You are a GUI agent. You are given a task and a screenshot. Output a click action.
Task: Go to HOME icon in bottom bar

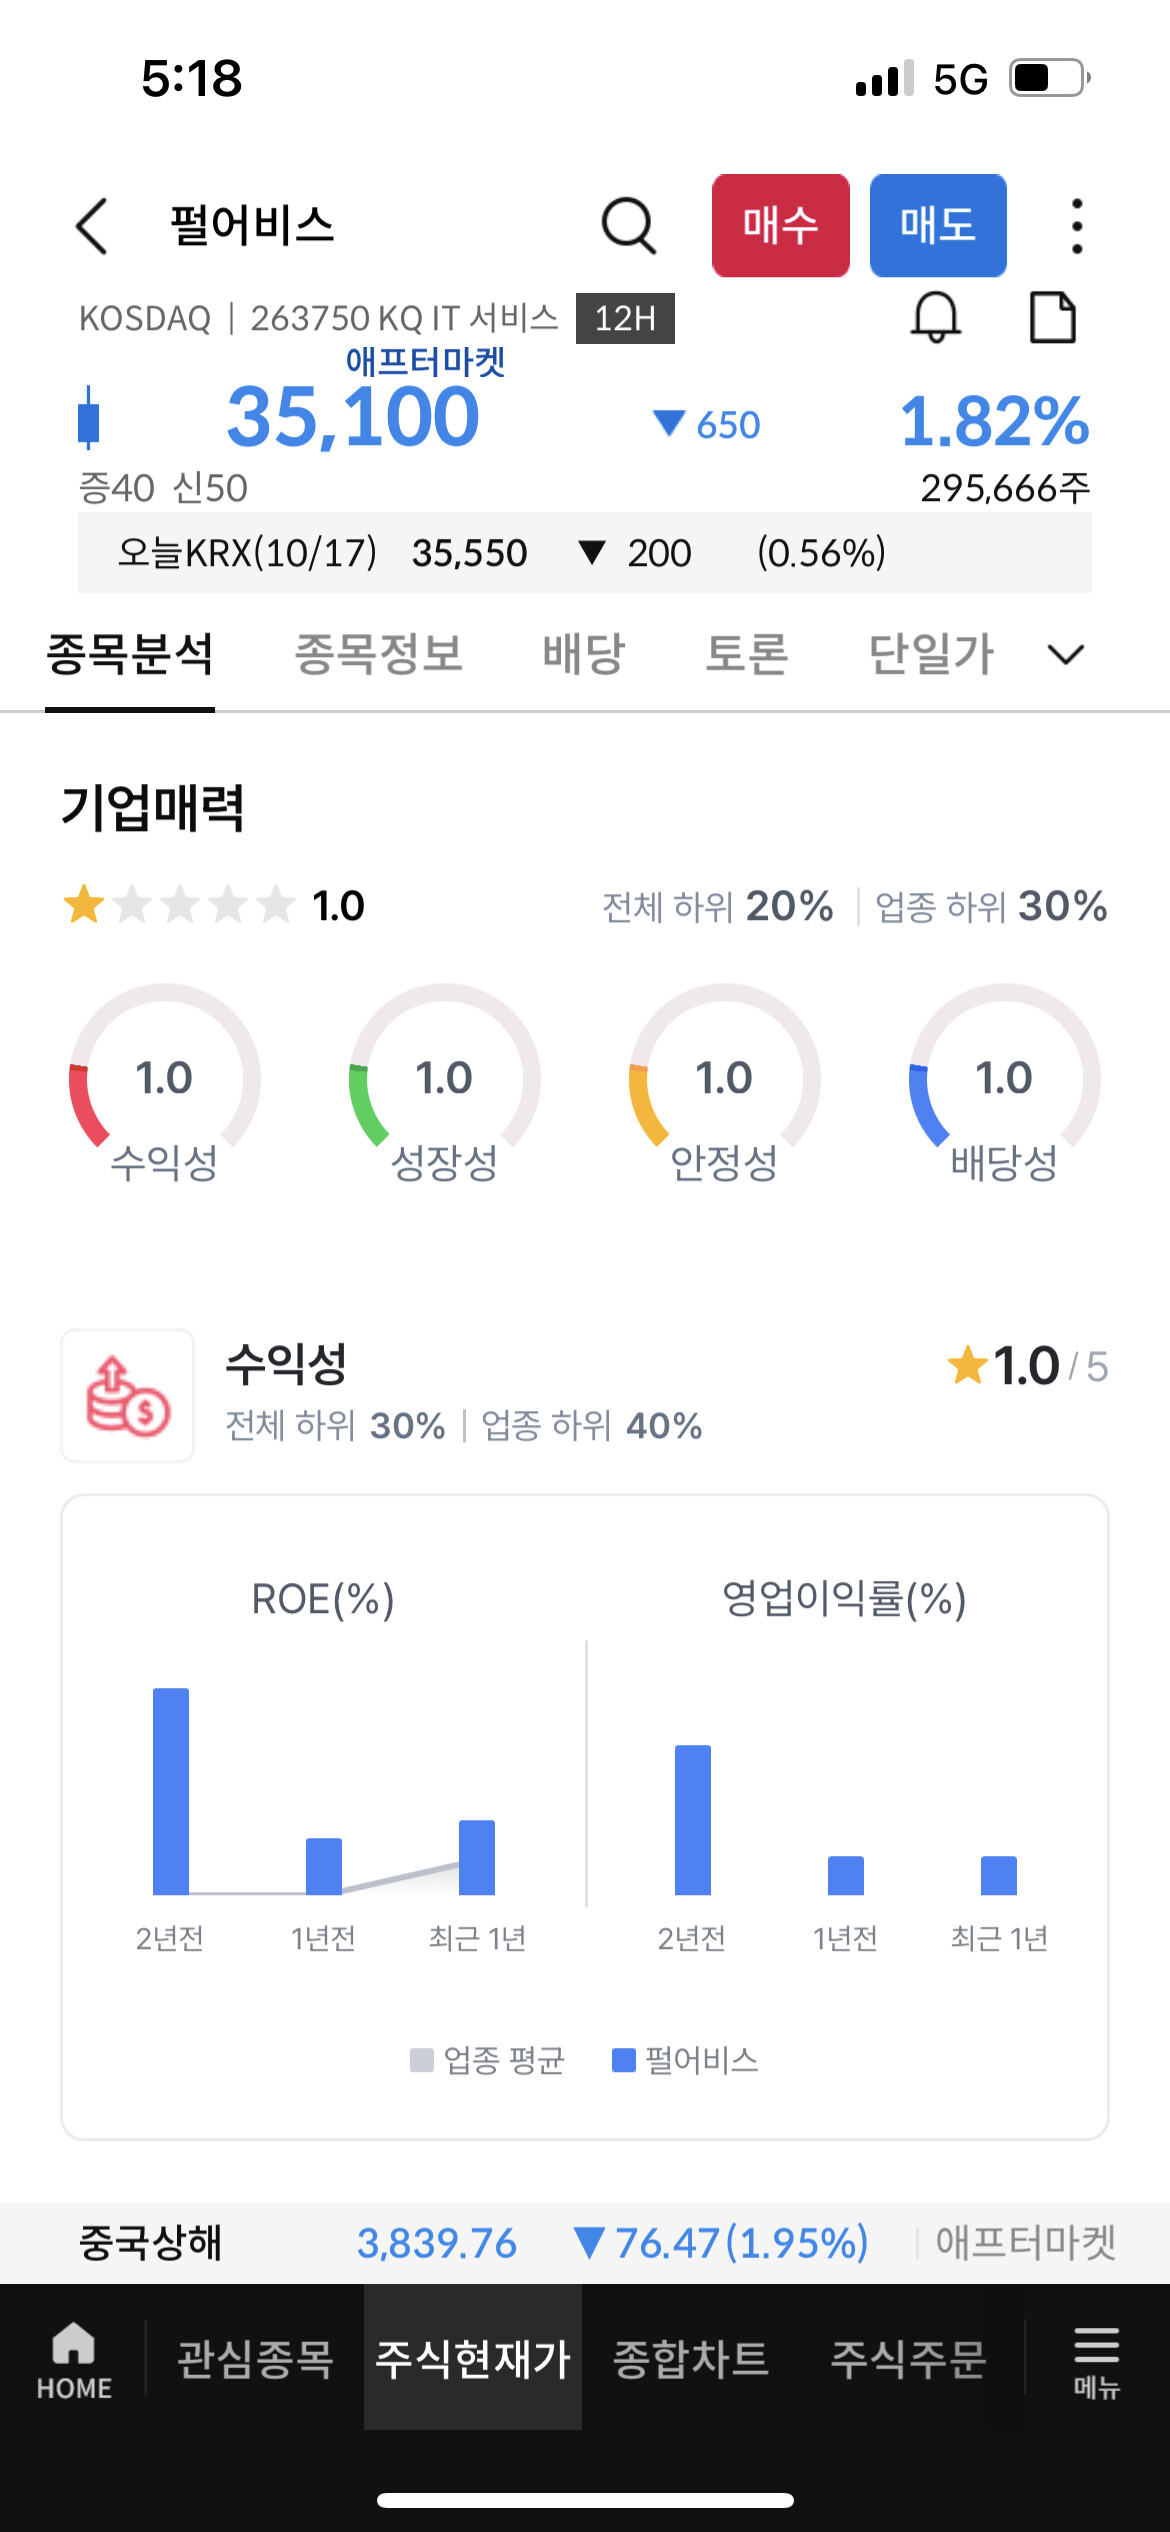74,2360
